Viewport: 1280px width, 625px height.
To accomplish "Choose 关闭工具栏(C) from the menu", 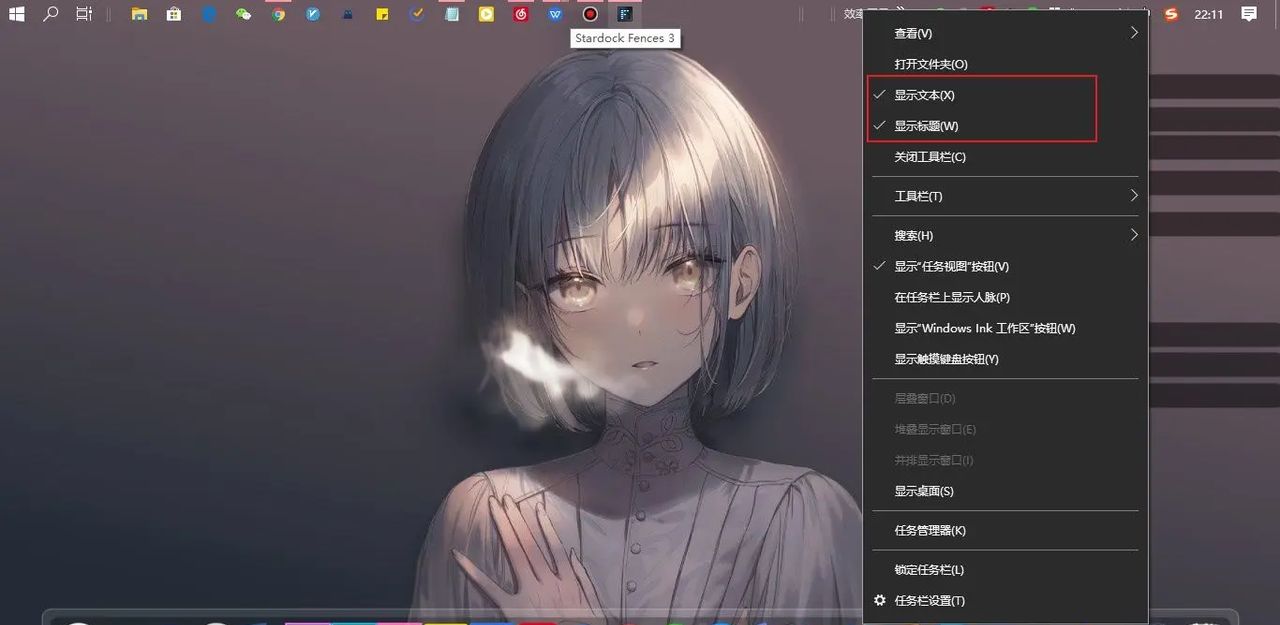I will coord(1005,157).
